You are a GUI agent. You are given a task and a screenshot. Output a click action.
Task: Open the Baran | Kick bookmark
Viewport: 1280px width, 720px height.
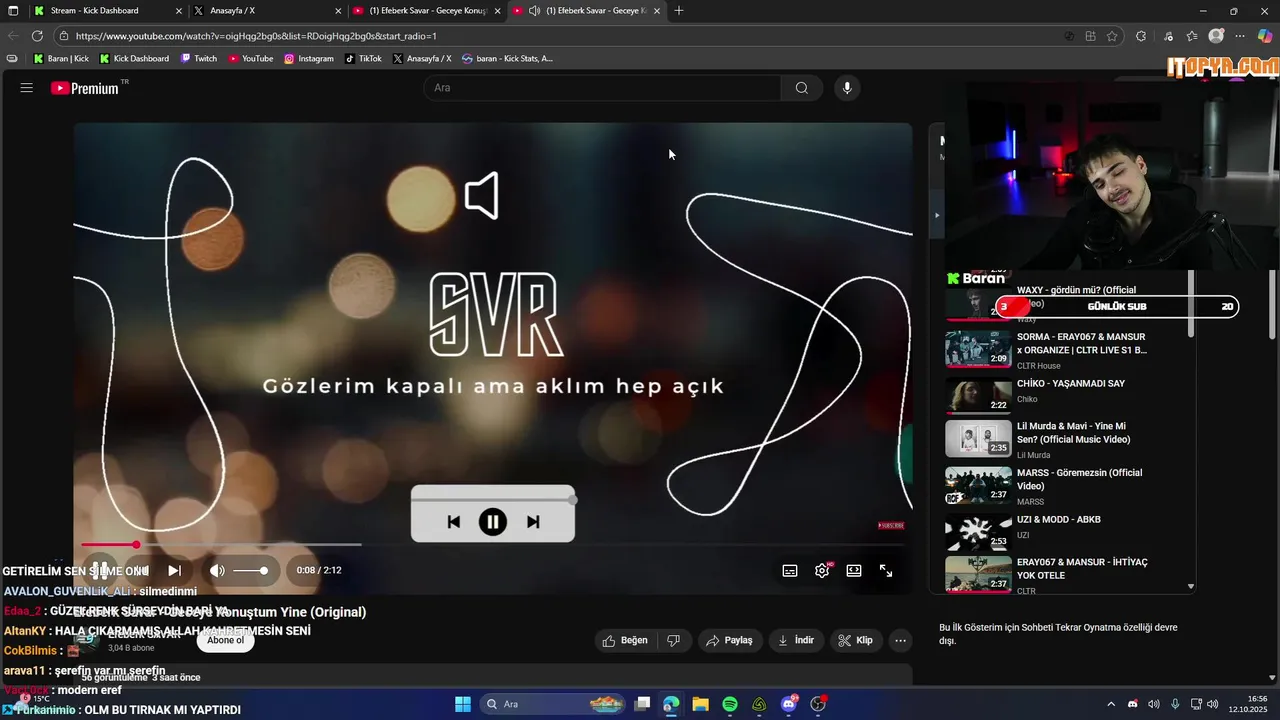pos(61,59)
